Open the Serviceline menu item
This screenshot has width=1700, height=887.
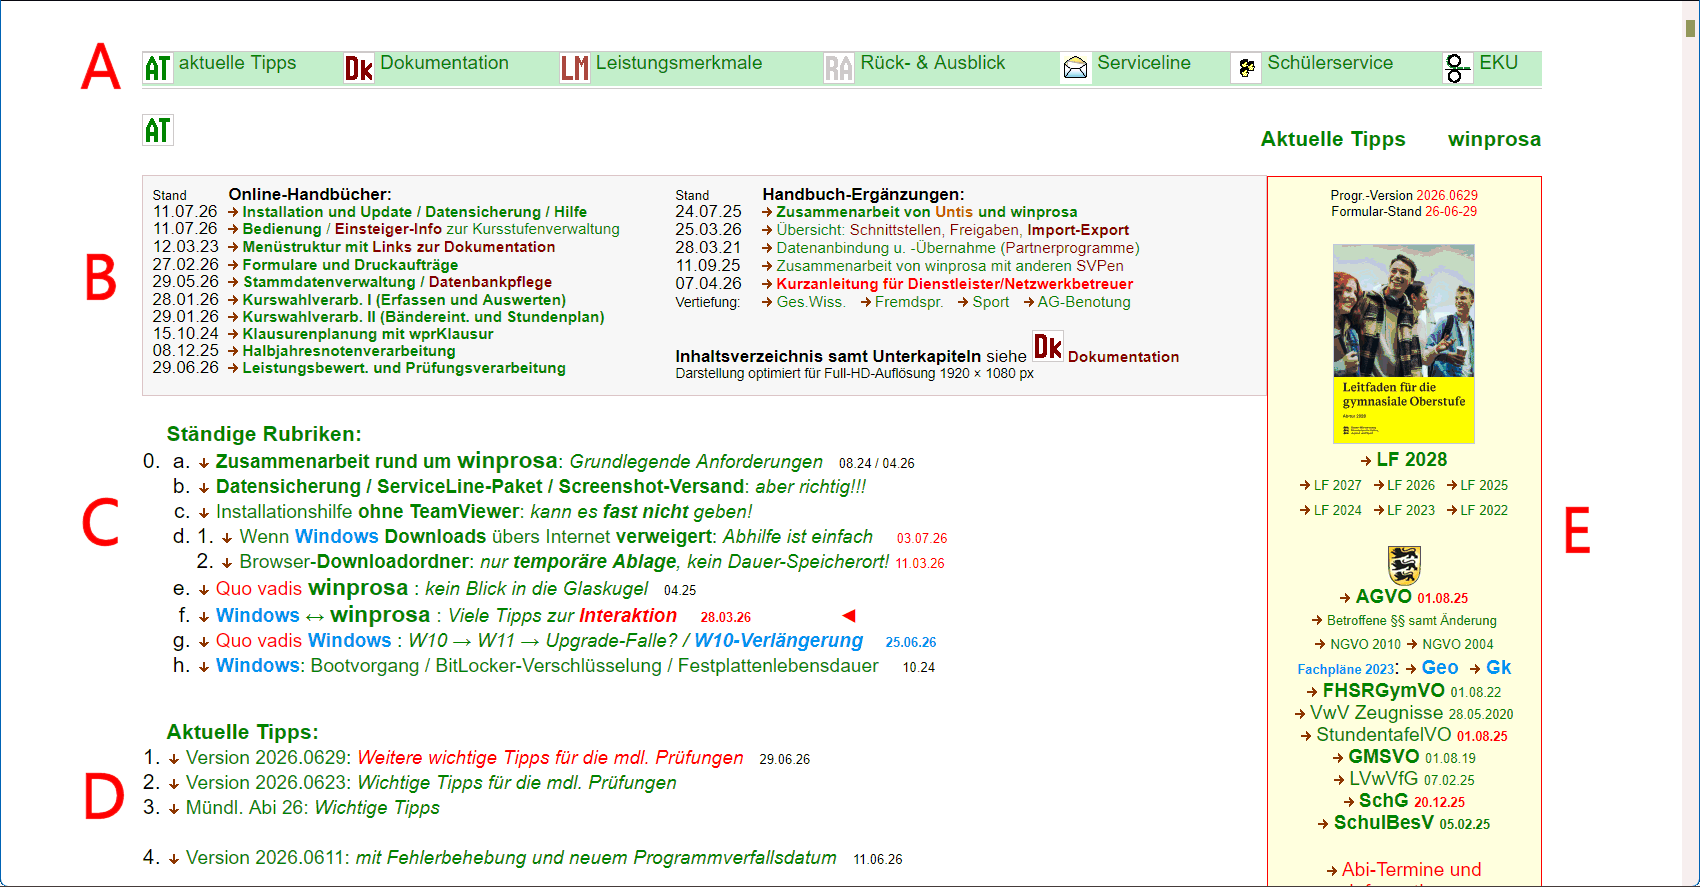click(1144, 63)
